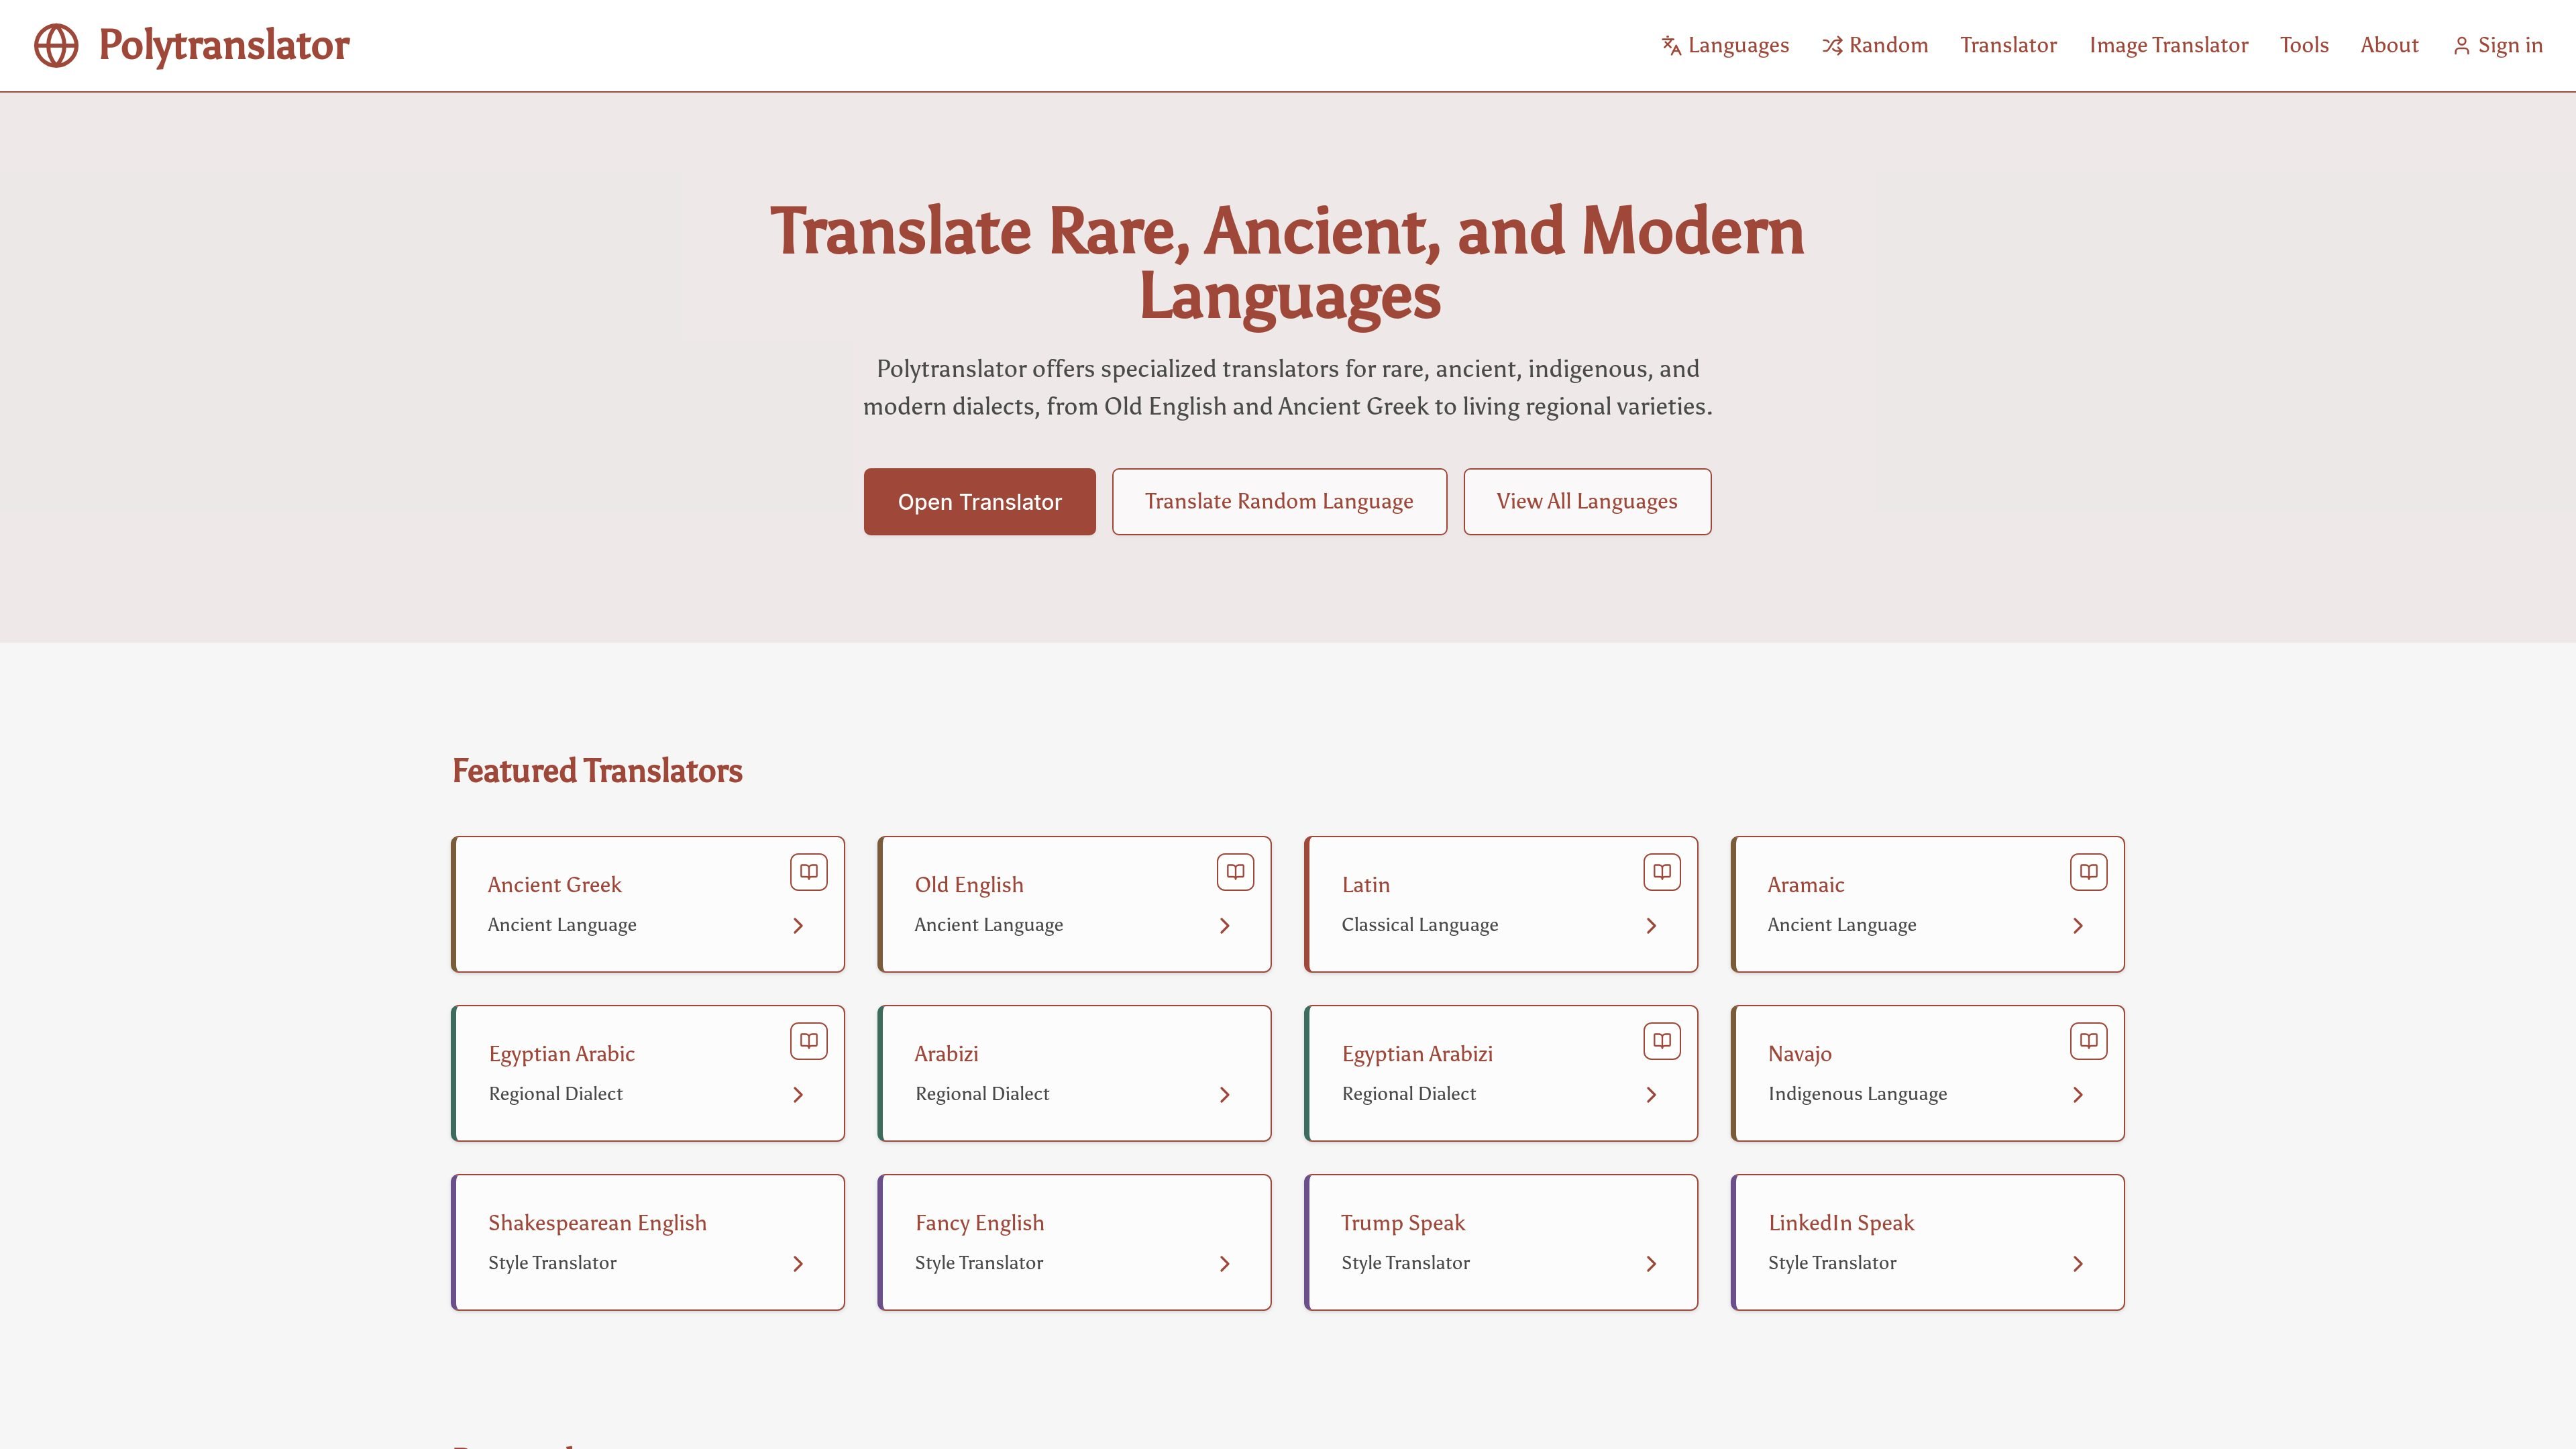Go to Translator in the navigation
The image size is (2576, 1449).
[2008, 46]
